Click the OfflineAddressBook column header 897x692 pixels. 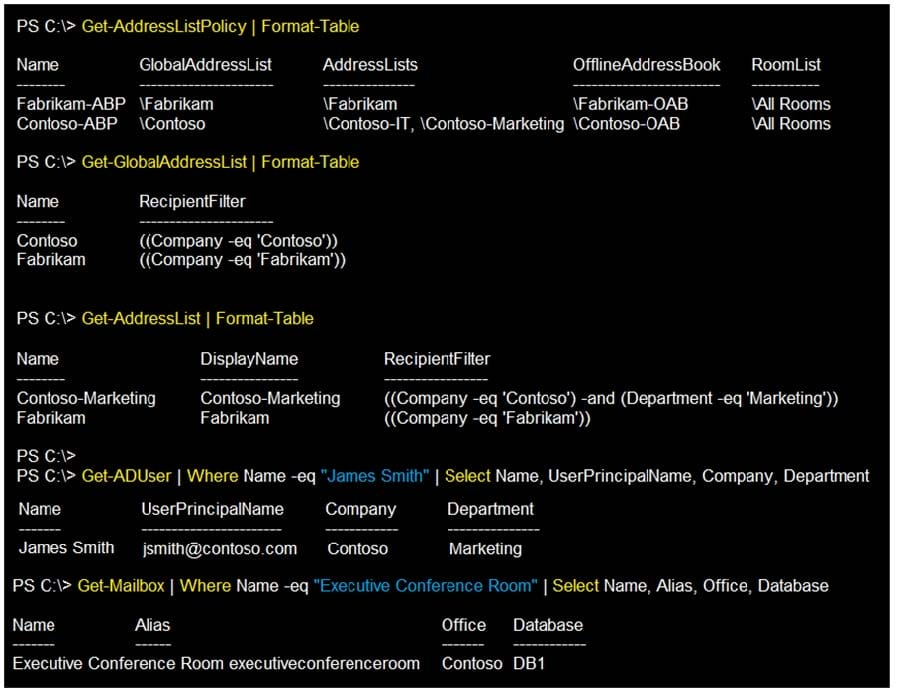[x=646, y=65]
